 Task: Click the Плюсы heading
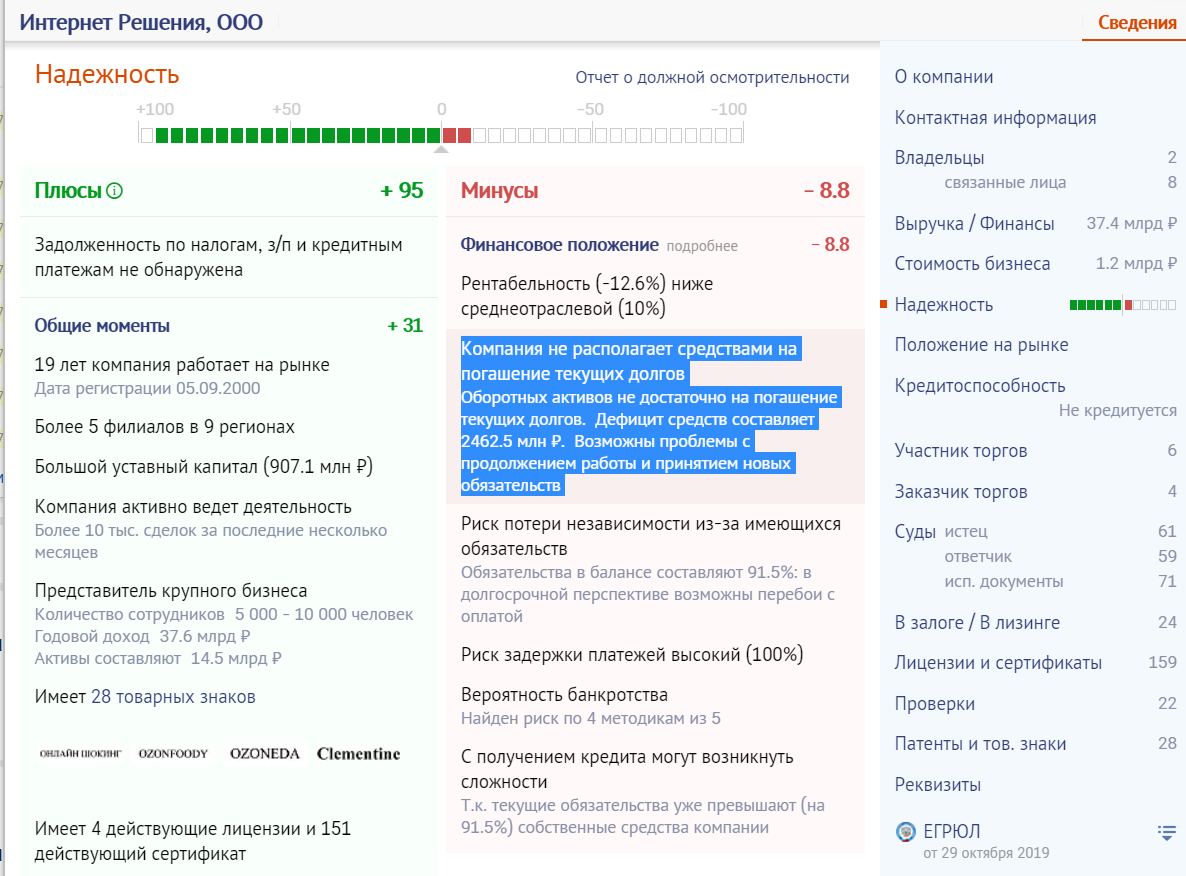pyautogui.click(x=68, y=191)
